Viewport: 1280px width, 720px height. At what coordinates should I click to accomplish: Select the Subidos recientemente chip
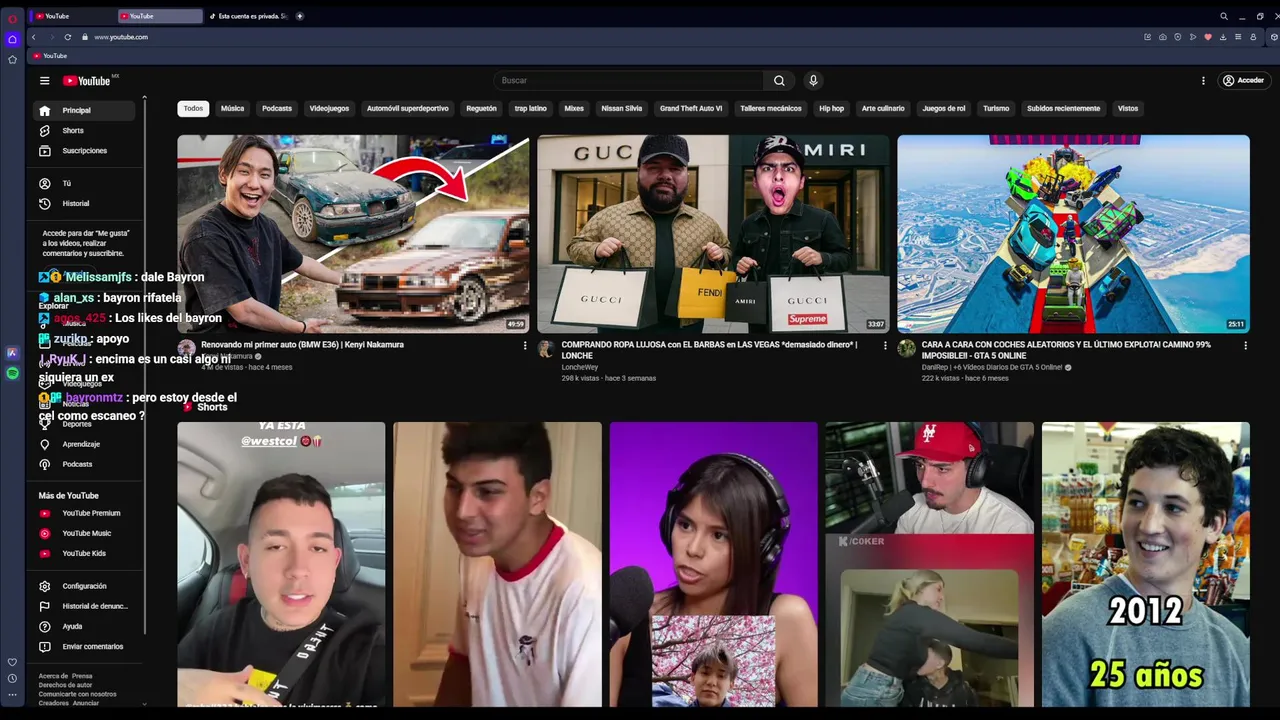[x=1063, y=109]
